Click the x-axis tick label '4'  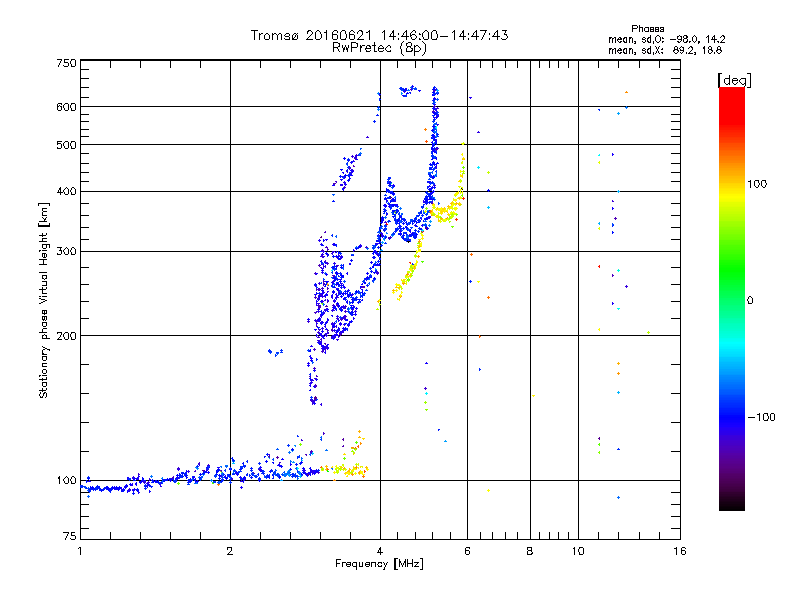380,551
